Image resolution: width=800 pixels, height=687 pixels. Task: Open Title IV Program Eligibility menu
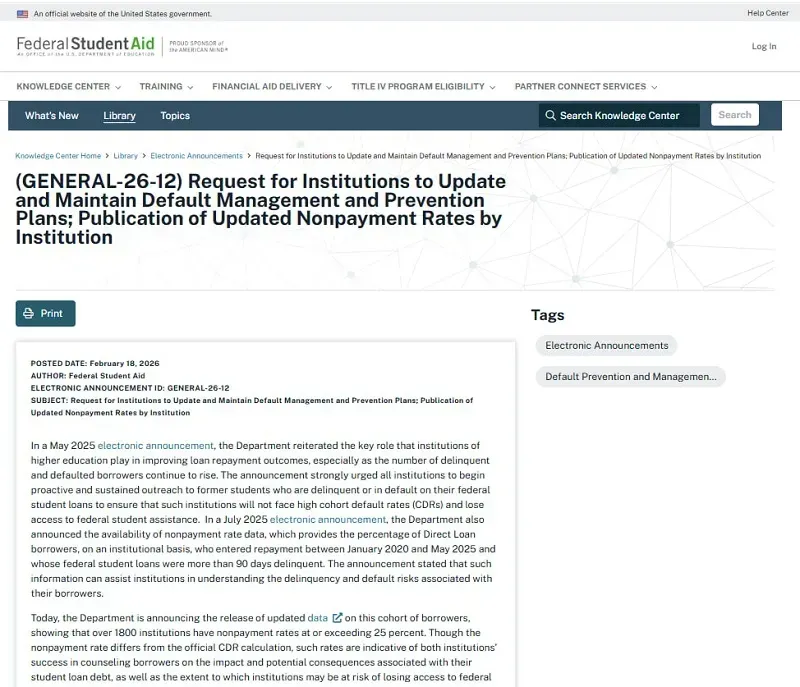[423, 87]
